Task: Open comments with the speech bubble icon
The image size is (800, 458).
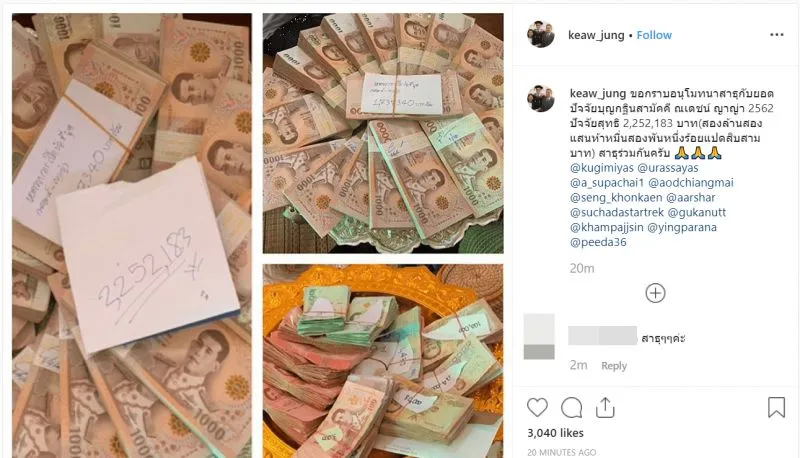Action: (571, 408)
